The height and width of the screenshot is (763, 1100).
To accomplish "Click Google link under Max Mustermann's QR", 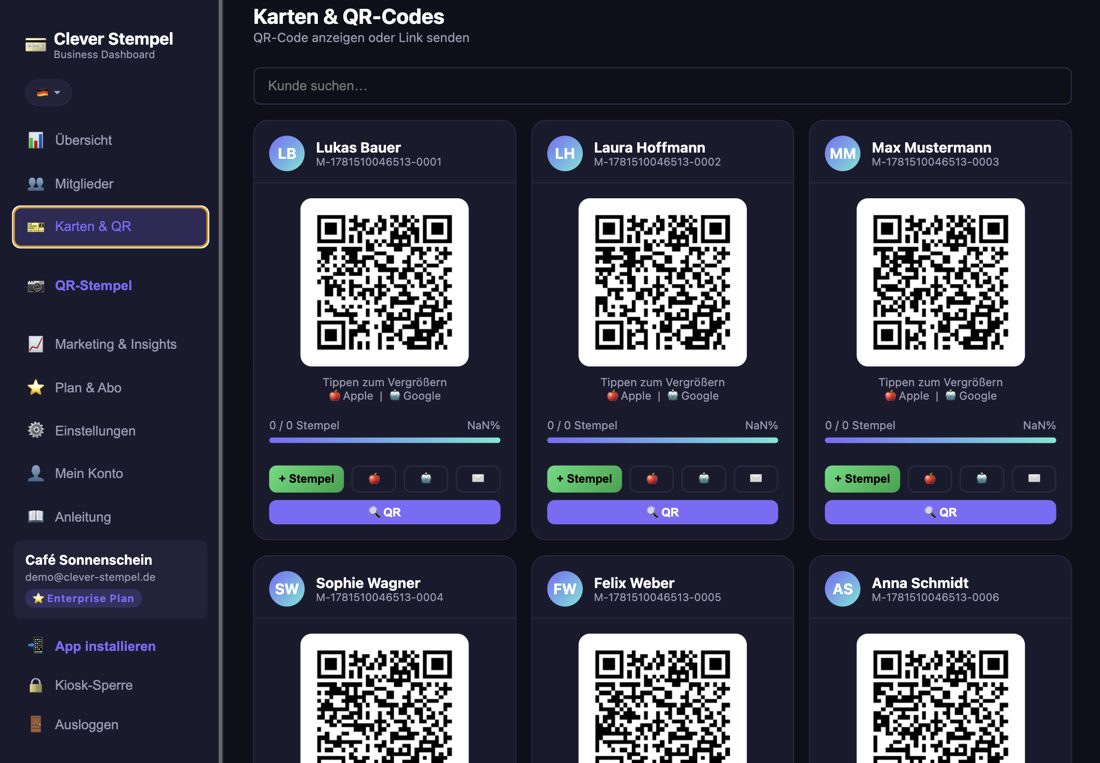I will pyautogui.click(x=971, y=396).
